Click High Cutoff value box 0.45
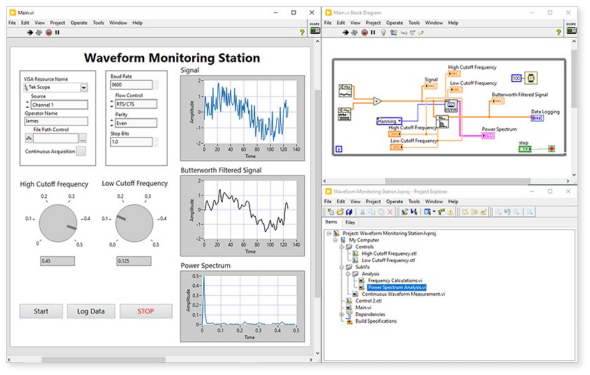590x375 pixels. (58, 261)
